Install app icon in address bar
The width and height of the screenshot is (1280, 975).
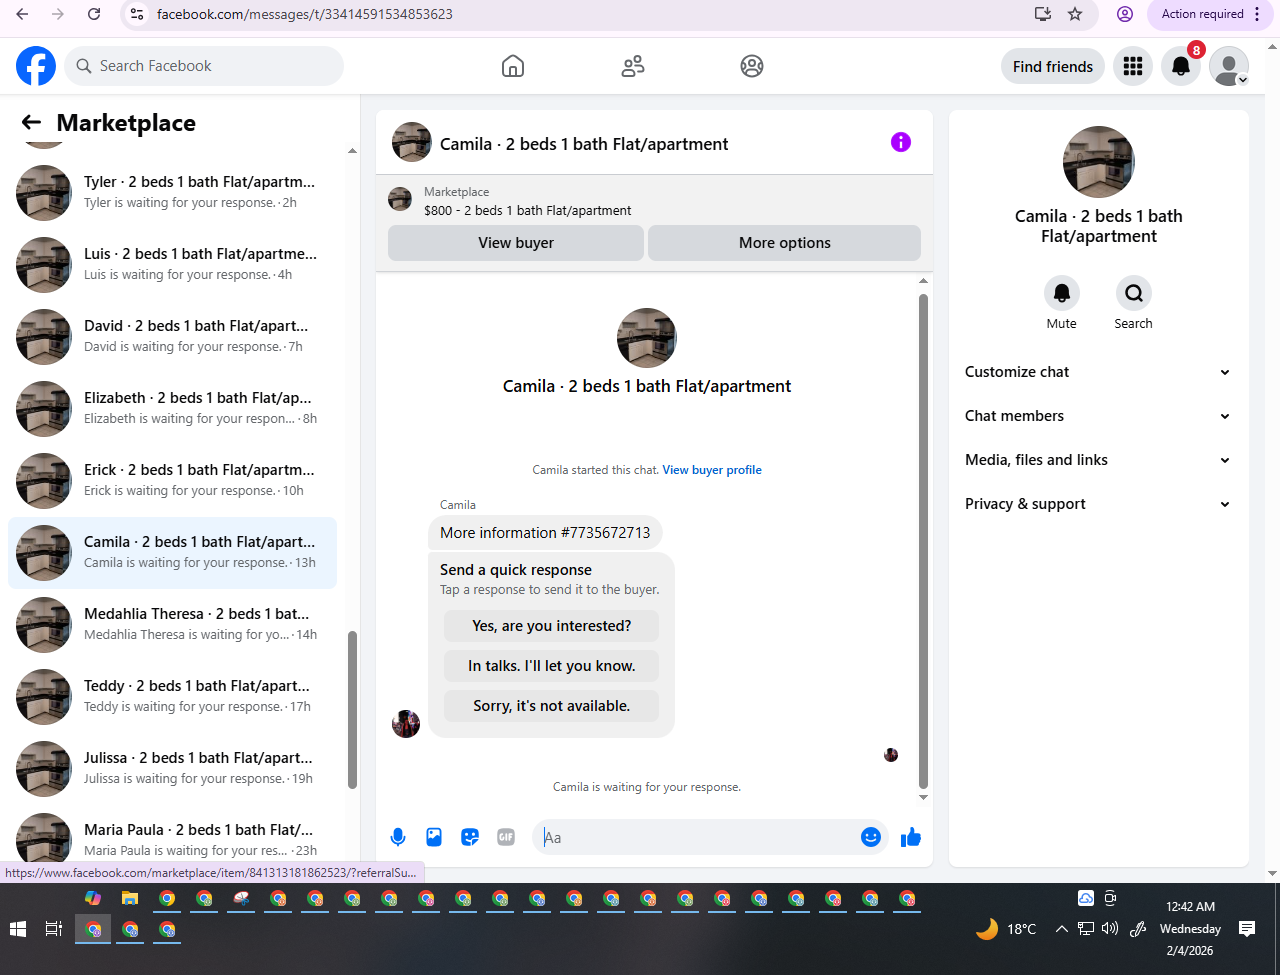(x=1043, y=14)
